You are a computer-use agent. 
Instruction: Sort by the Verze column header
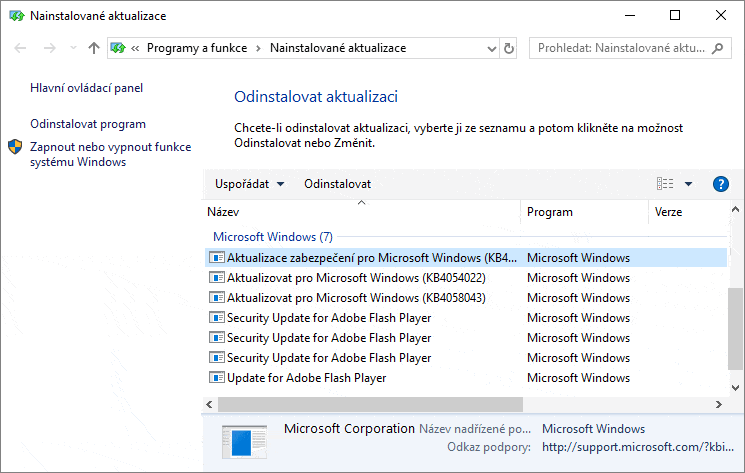click(x=688, y=212)
